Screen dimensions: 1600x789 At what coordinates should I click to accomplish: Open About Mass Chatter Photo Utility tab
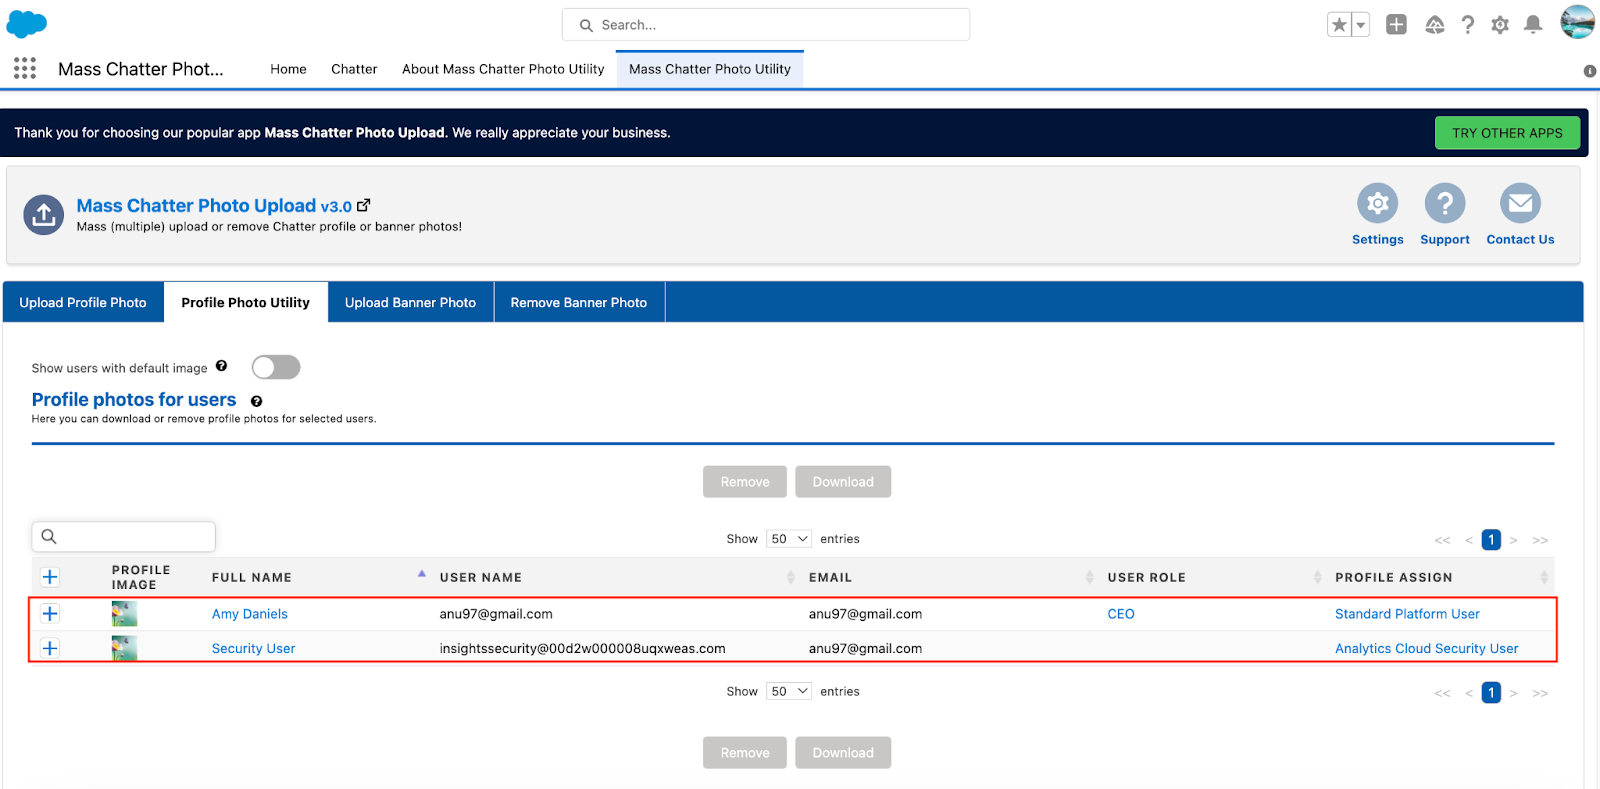[503, 69]
